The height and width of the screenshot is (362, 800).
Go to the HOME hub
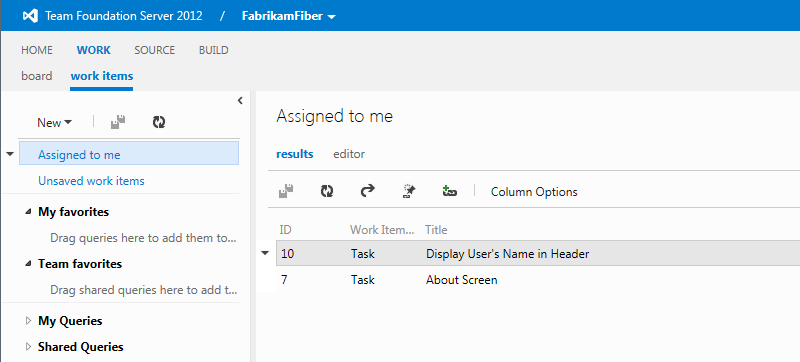[37, 50]
